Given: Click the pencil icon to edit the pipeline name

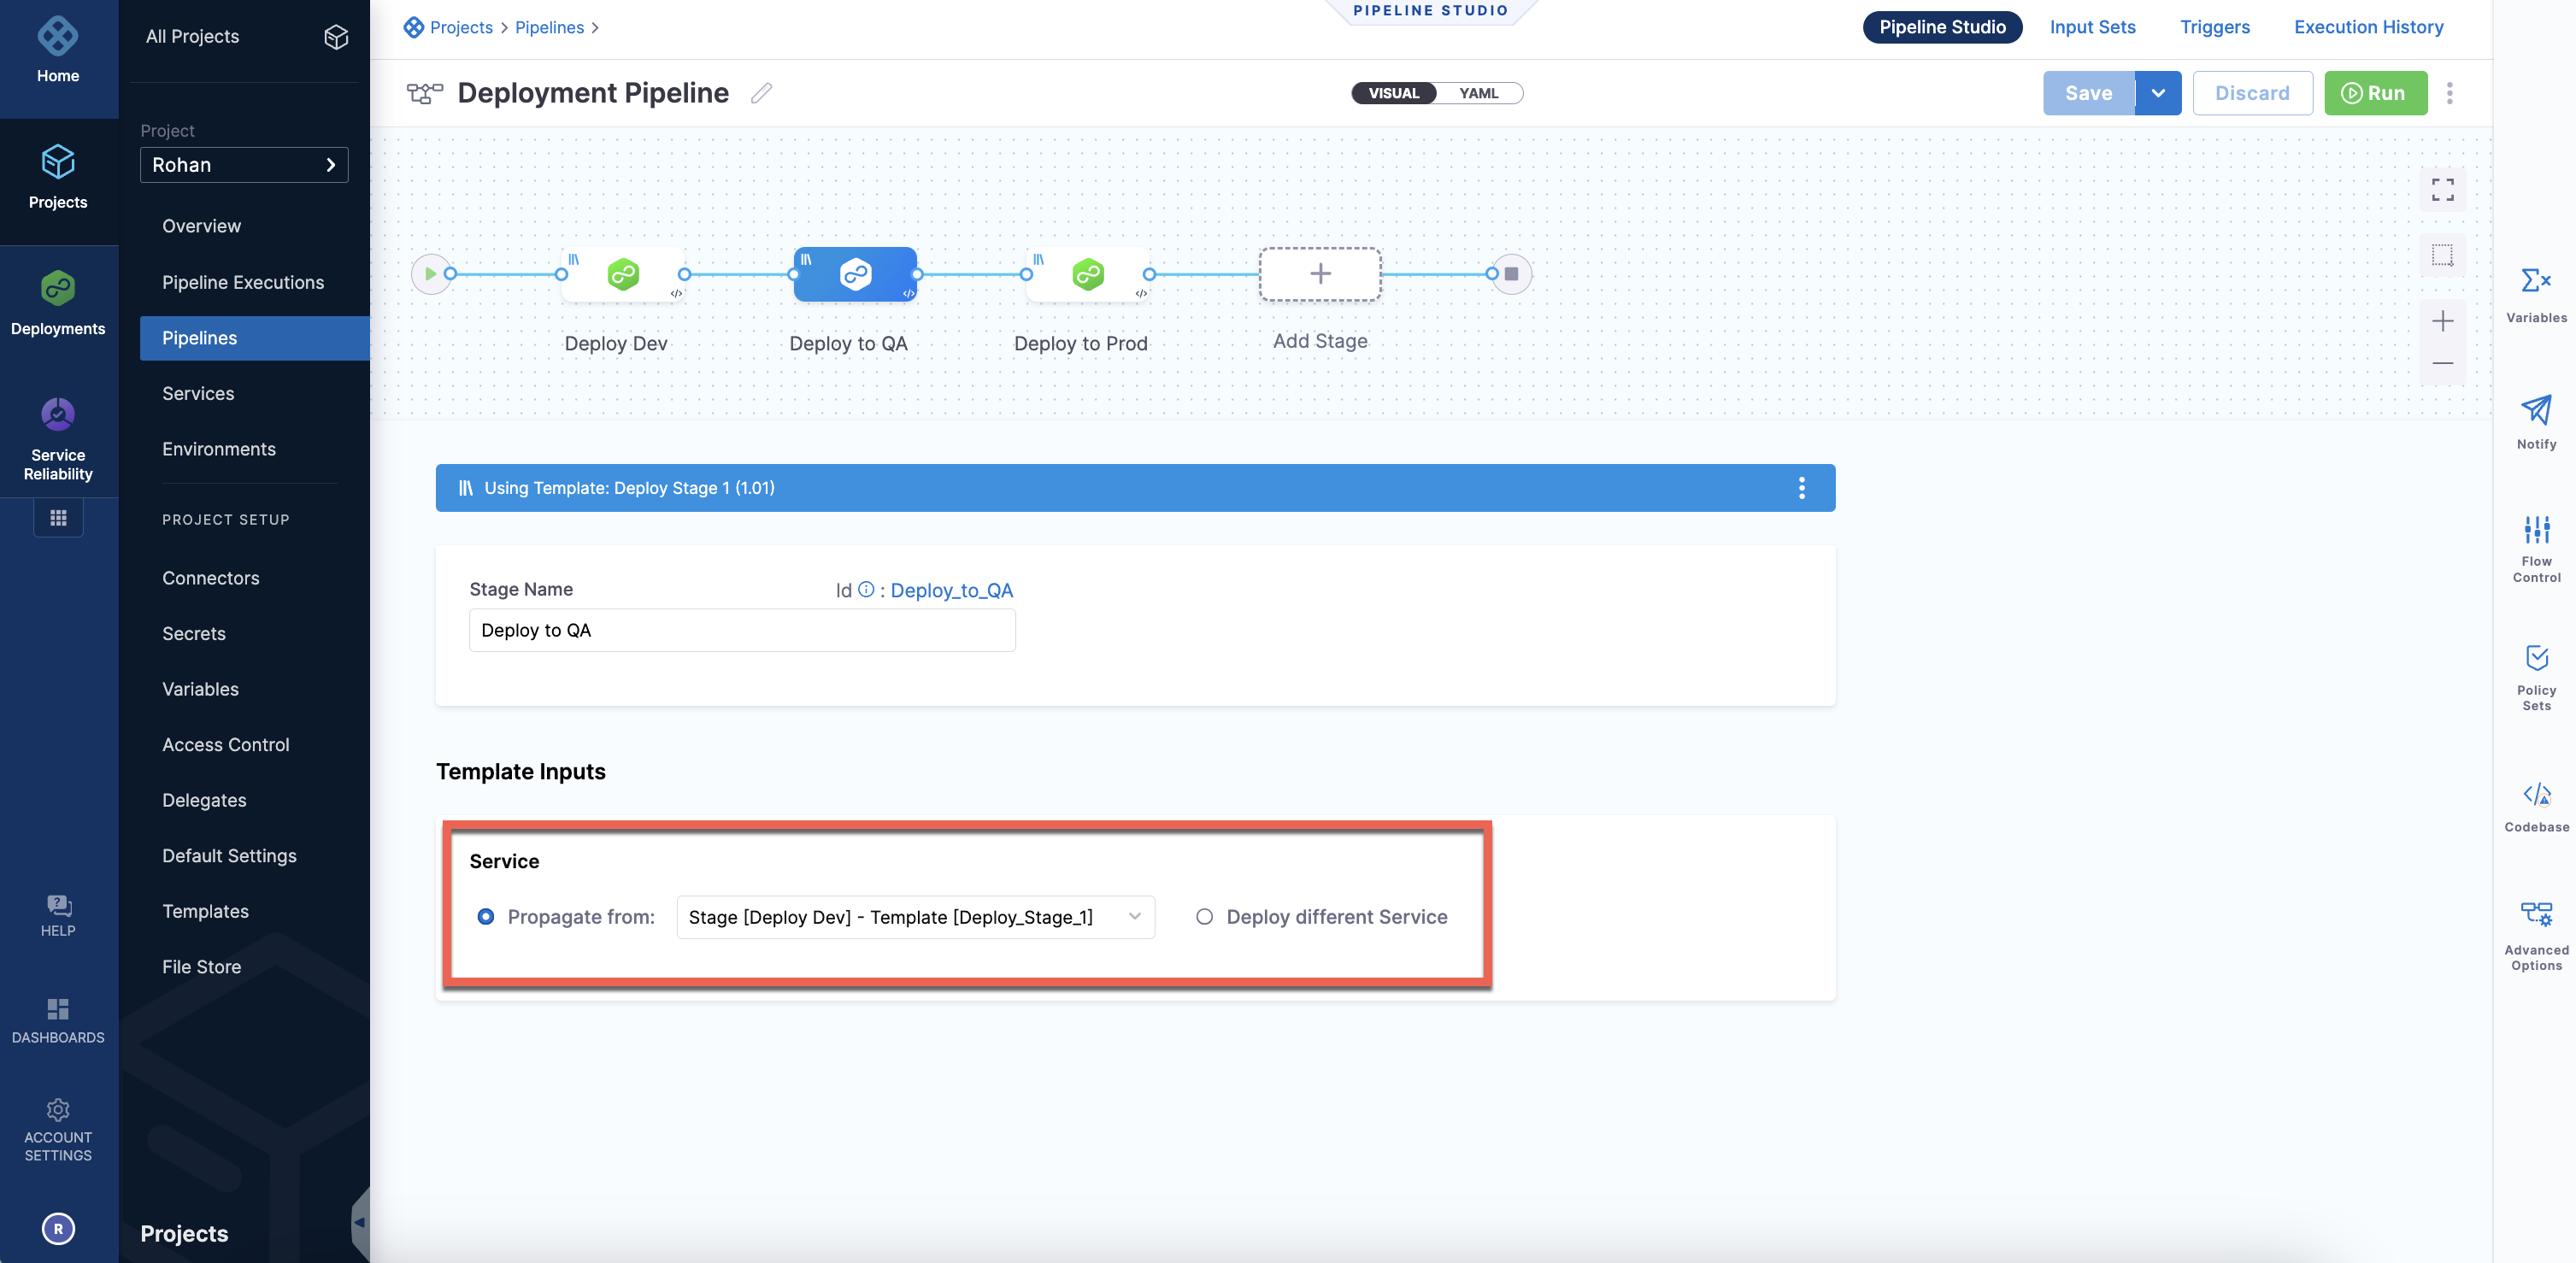Looking at the screenshot, I should click(762, 93).
